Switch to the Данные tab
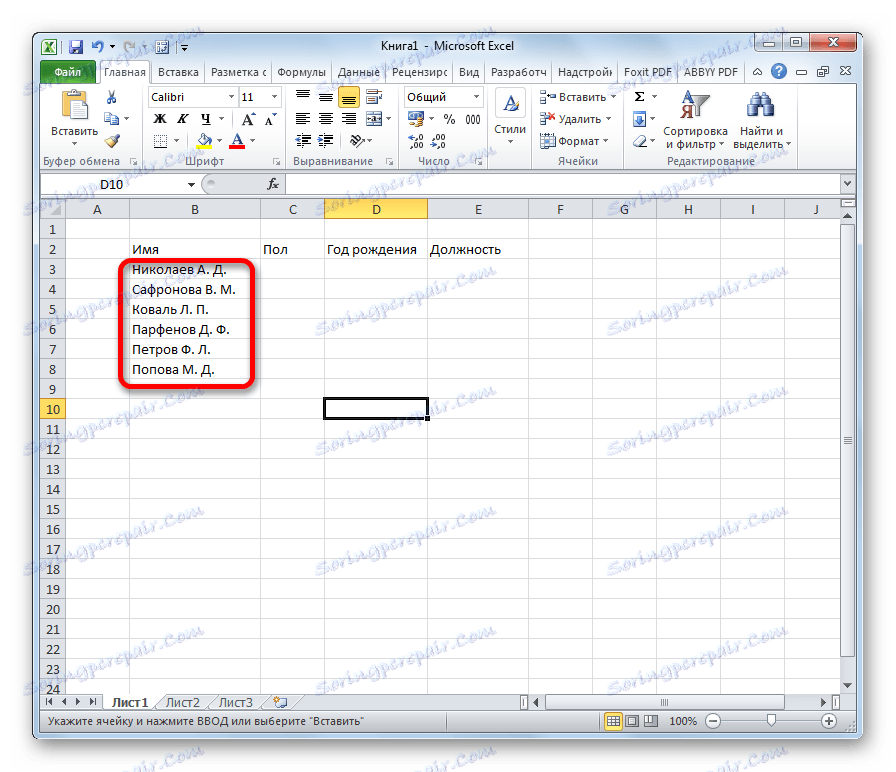 (x=358, y=72)
